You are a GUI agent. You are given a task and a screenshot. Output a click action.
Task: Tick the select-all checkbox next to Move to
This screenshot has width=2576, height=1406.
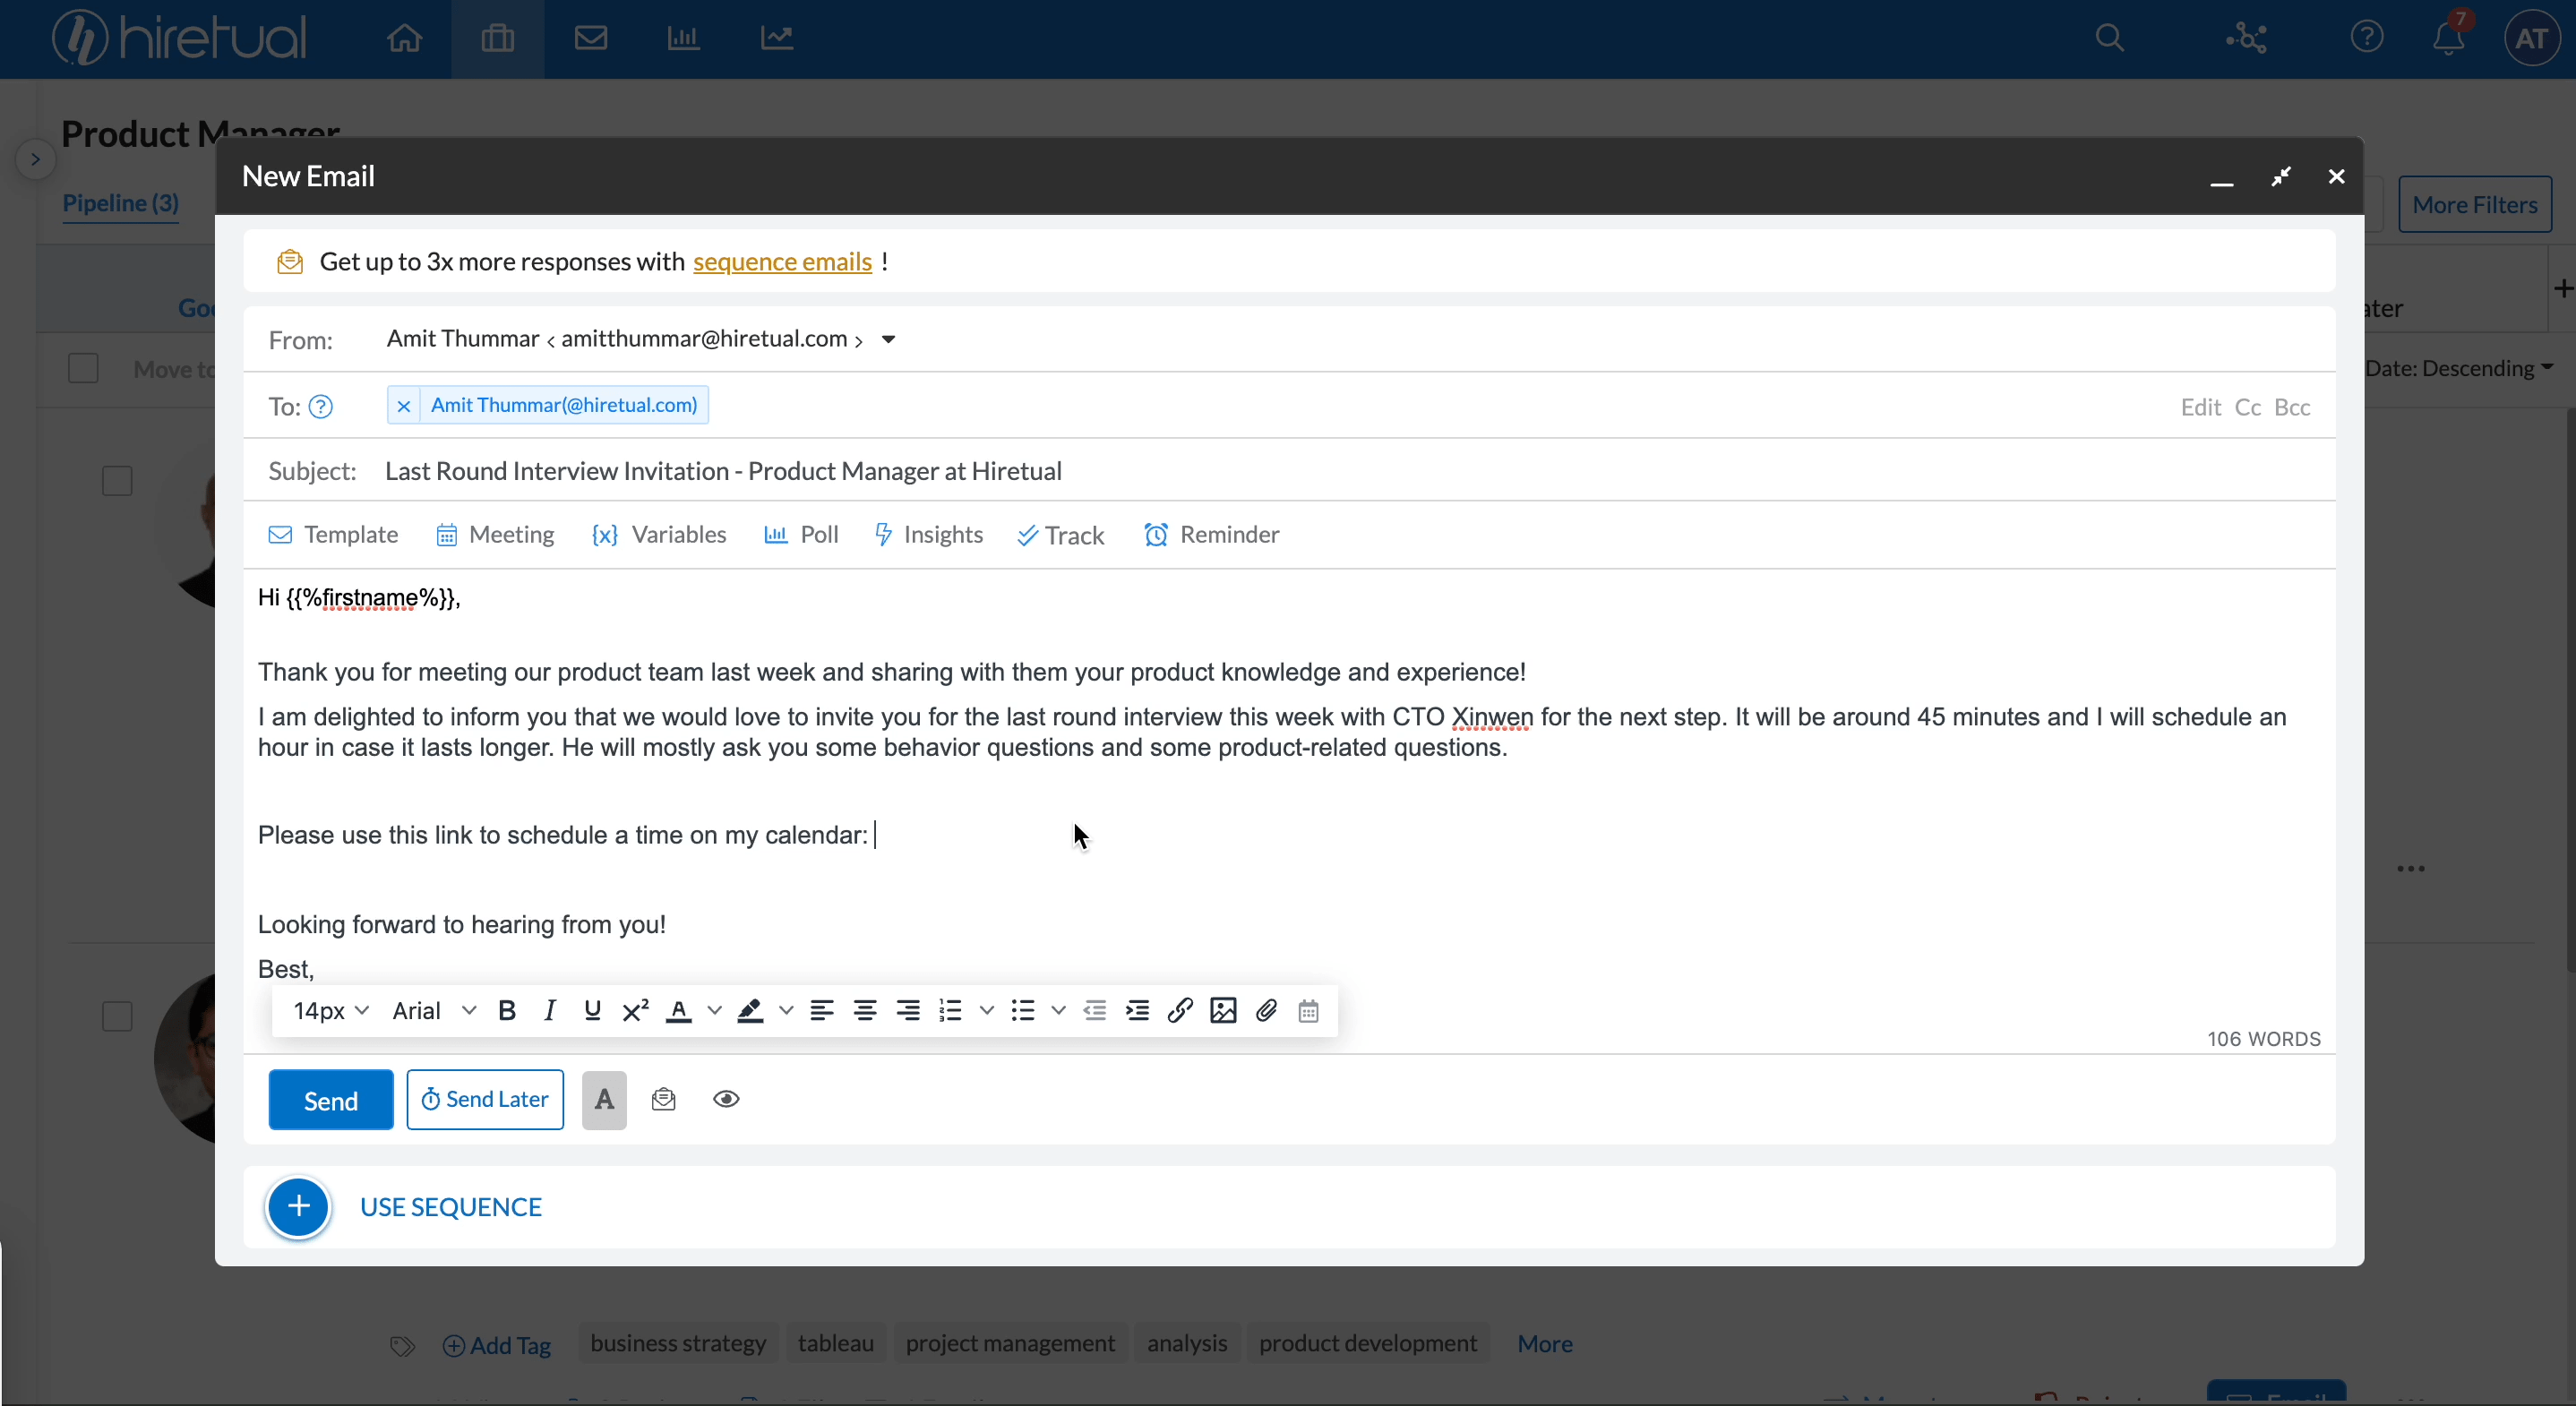tap(83, 368)
